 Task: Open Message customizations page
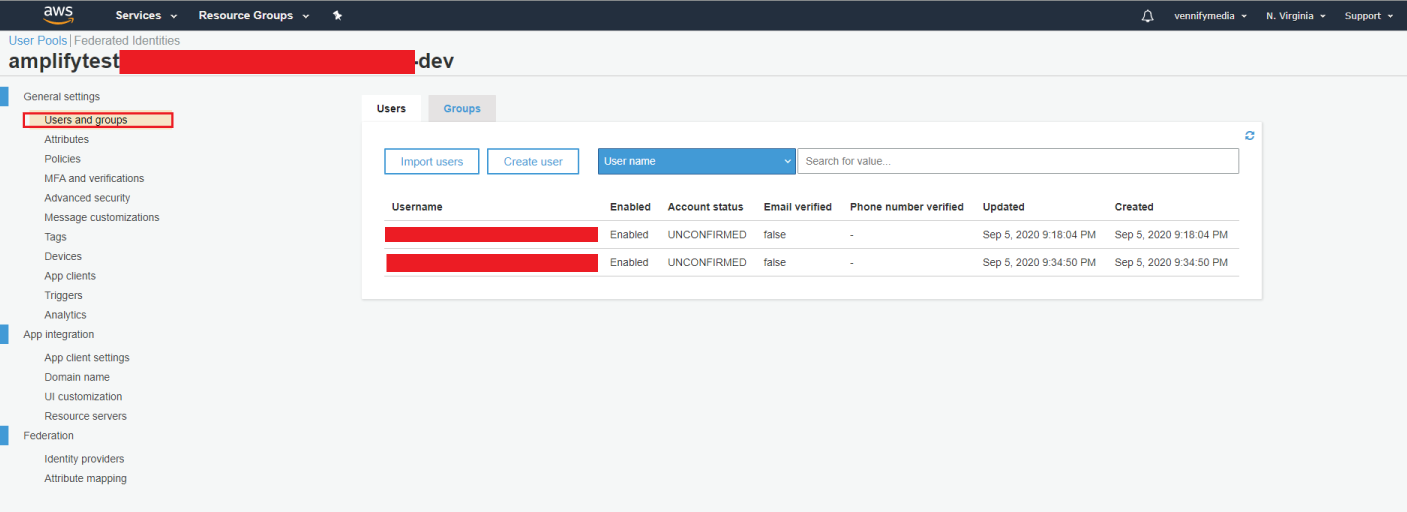click(102, 218)
